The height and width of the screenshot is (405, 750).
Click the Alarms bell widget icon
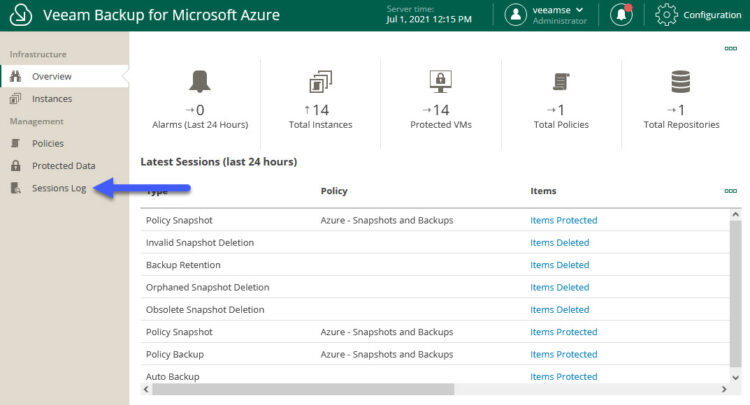tap(200, 81)
